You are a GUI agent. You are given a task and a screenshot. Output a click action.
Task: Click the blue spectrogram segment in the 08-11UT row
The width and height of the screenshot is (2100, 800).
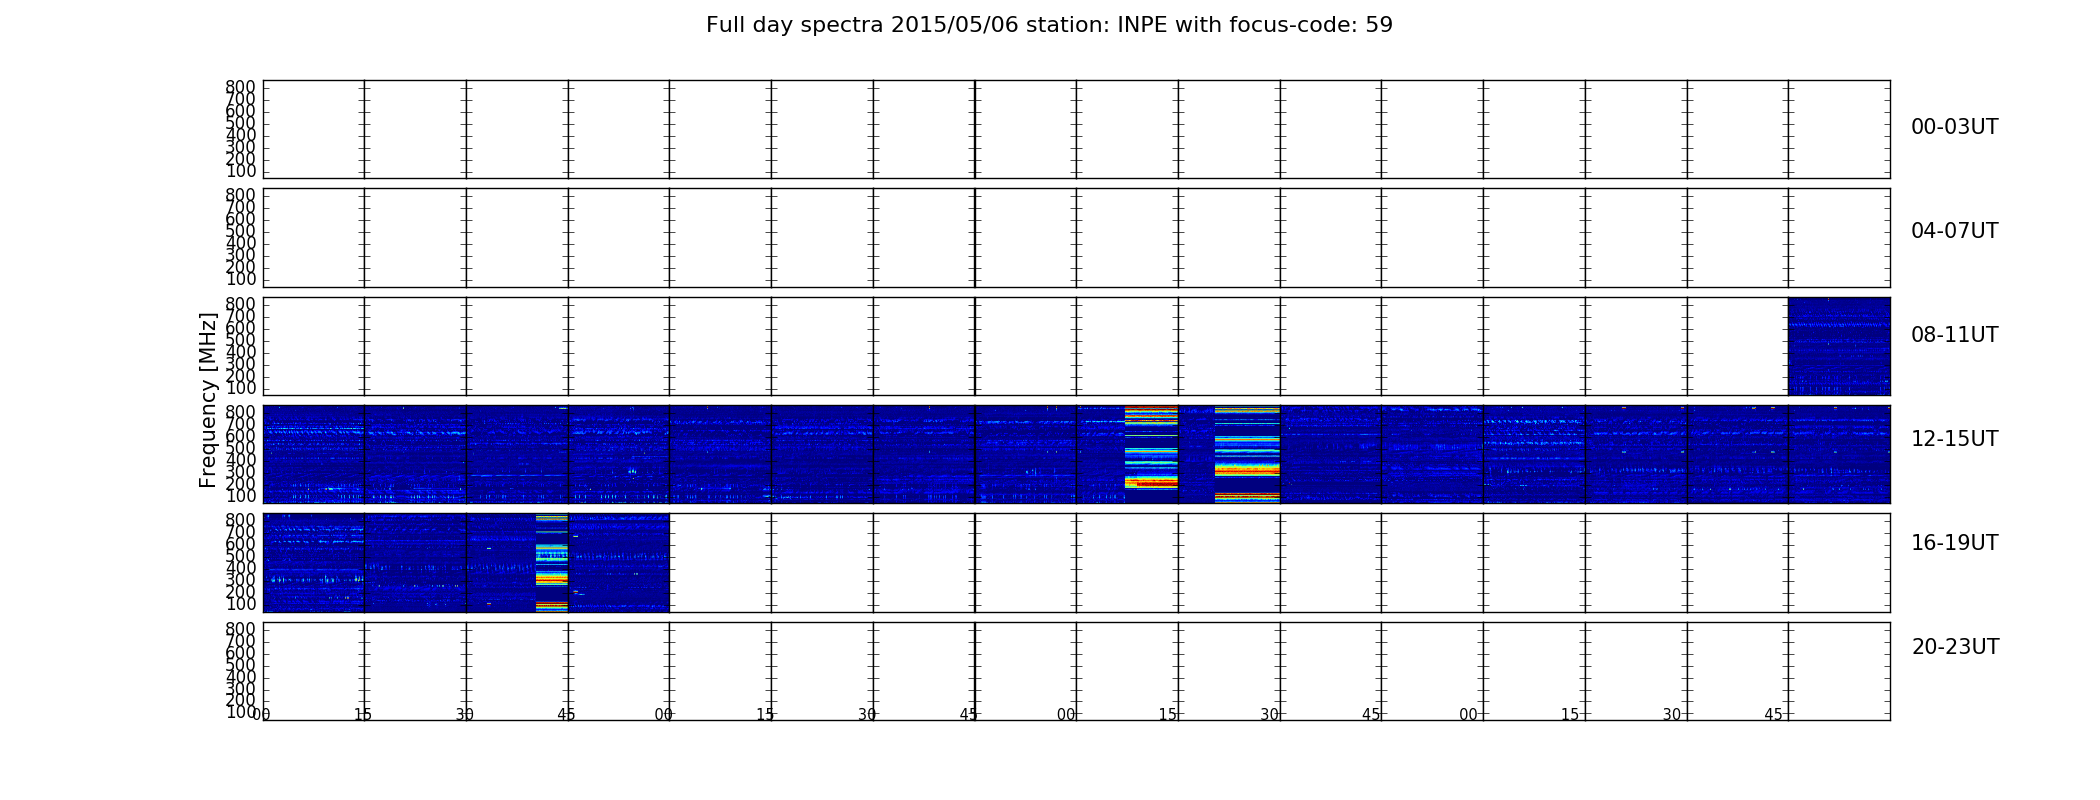1839,346
